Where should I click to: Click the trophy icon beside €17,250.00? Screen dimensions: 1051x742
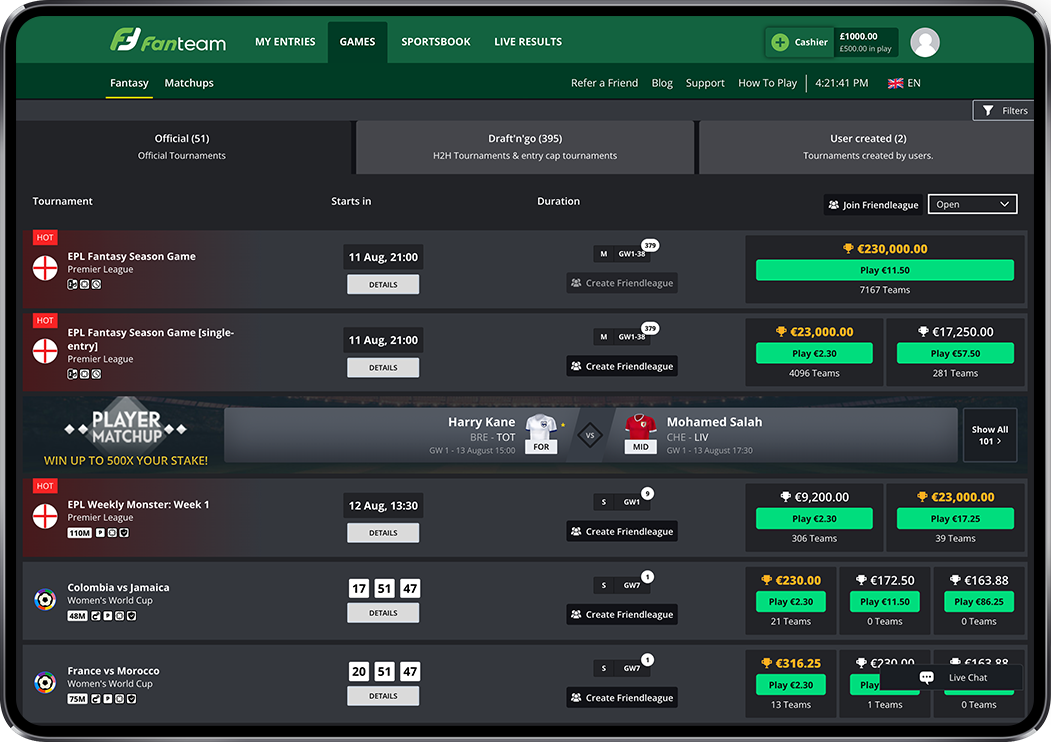[923, 331]
